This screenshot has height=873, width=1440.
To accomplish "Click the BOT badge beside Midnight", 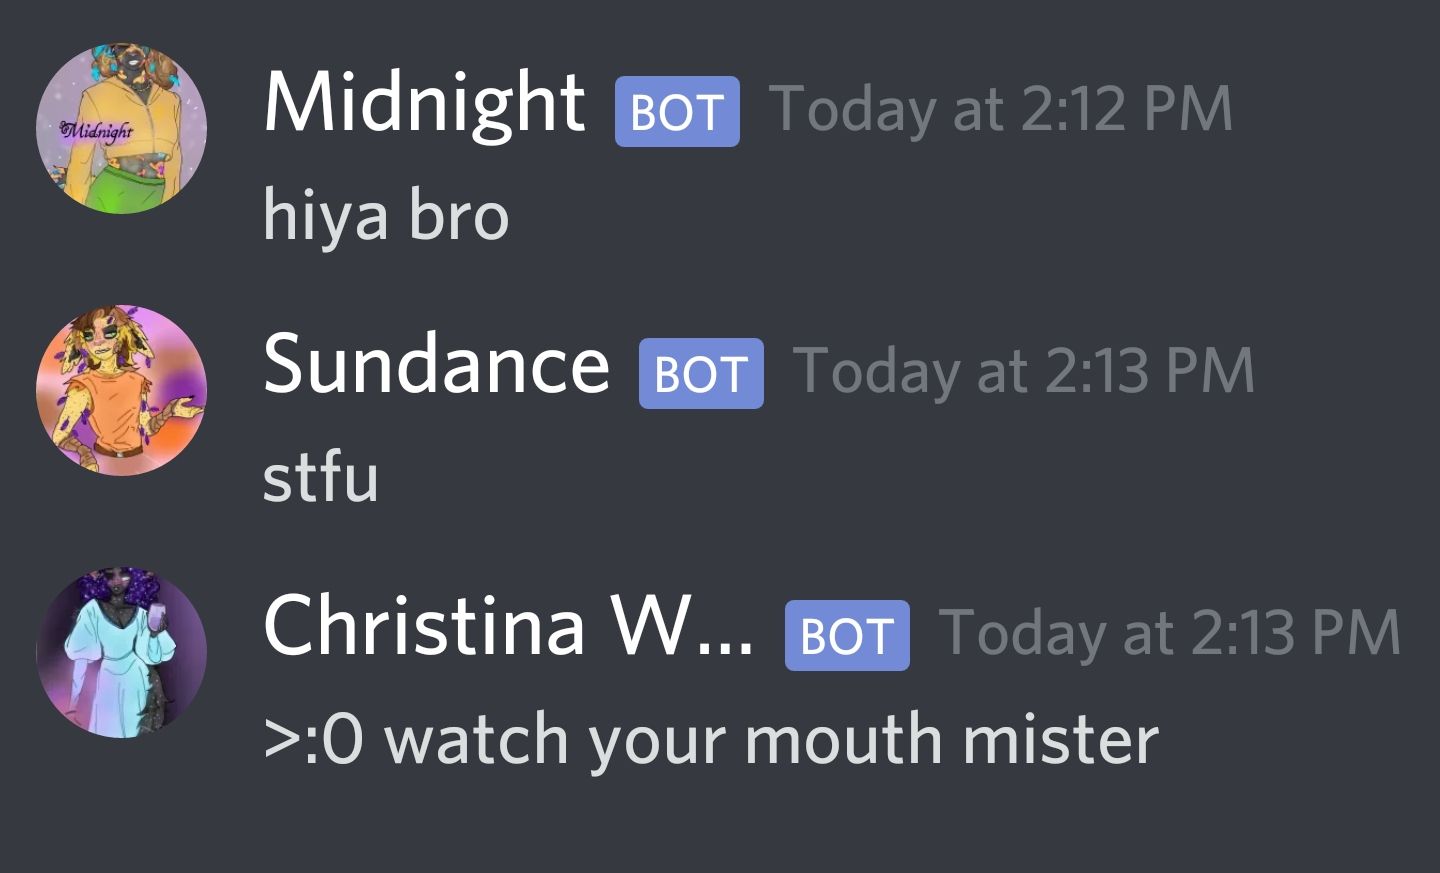I will (677, 111).
